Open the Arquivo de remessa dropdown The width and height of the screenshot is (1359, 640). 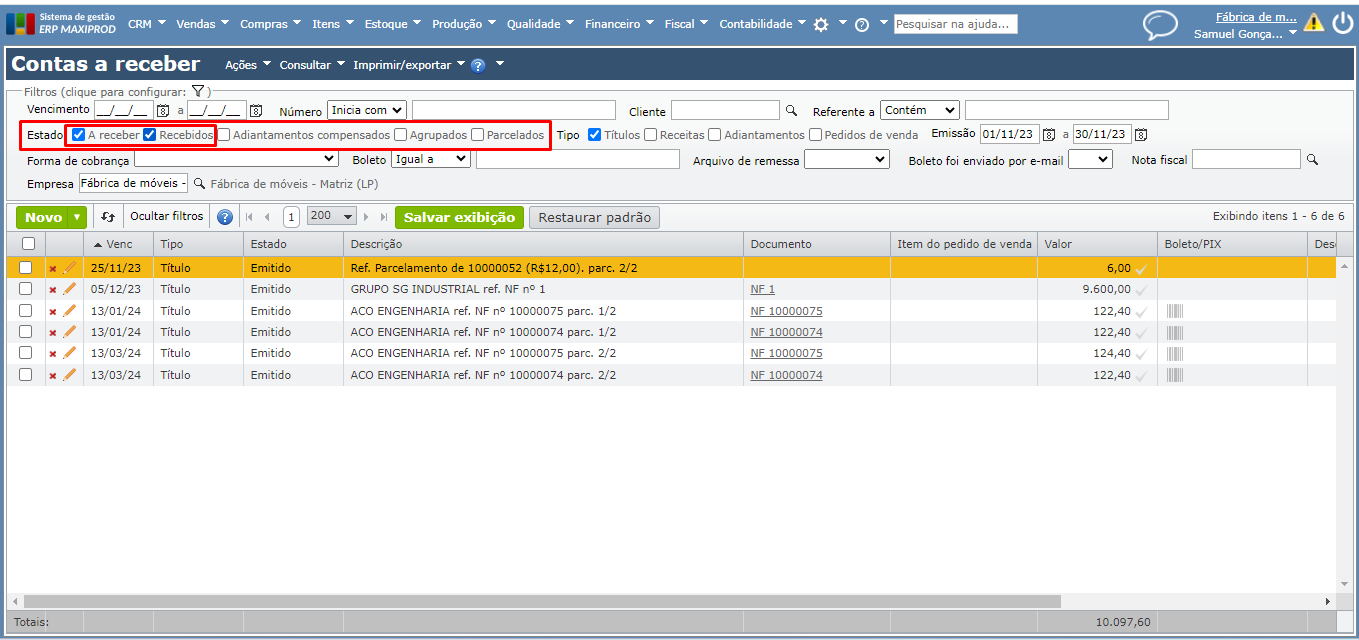846,159
